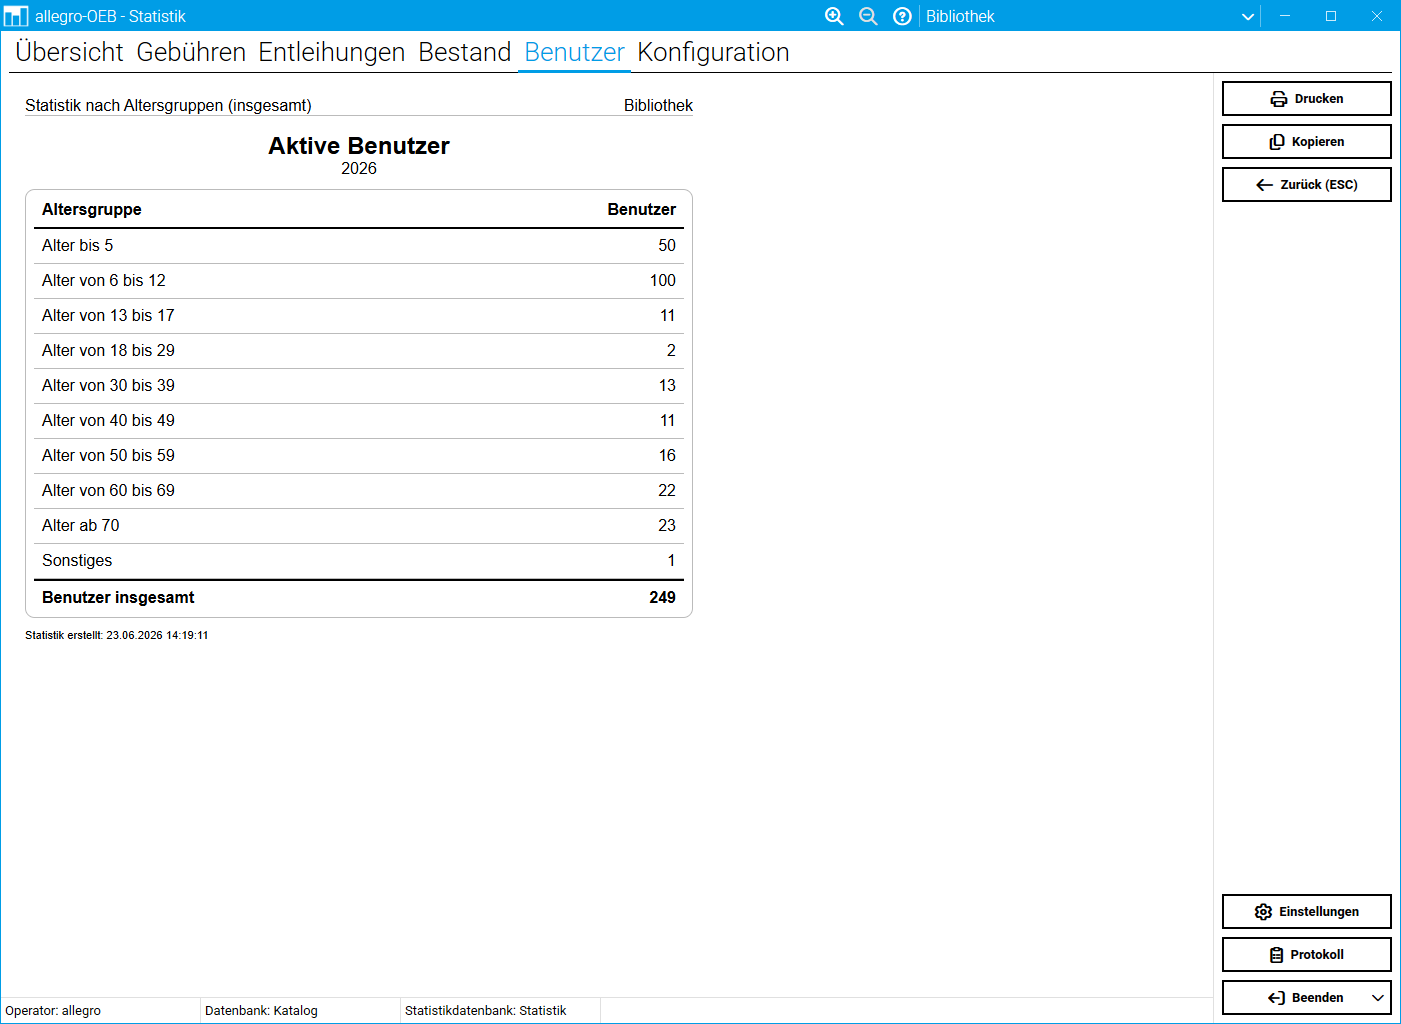Viewport: 1401px width, 1024px height.
Task: Click the 'Aktive Benutzer' heading
Action: [x=359, y=146]
